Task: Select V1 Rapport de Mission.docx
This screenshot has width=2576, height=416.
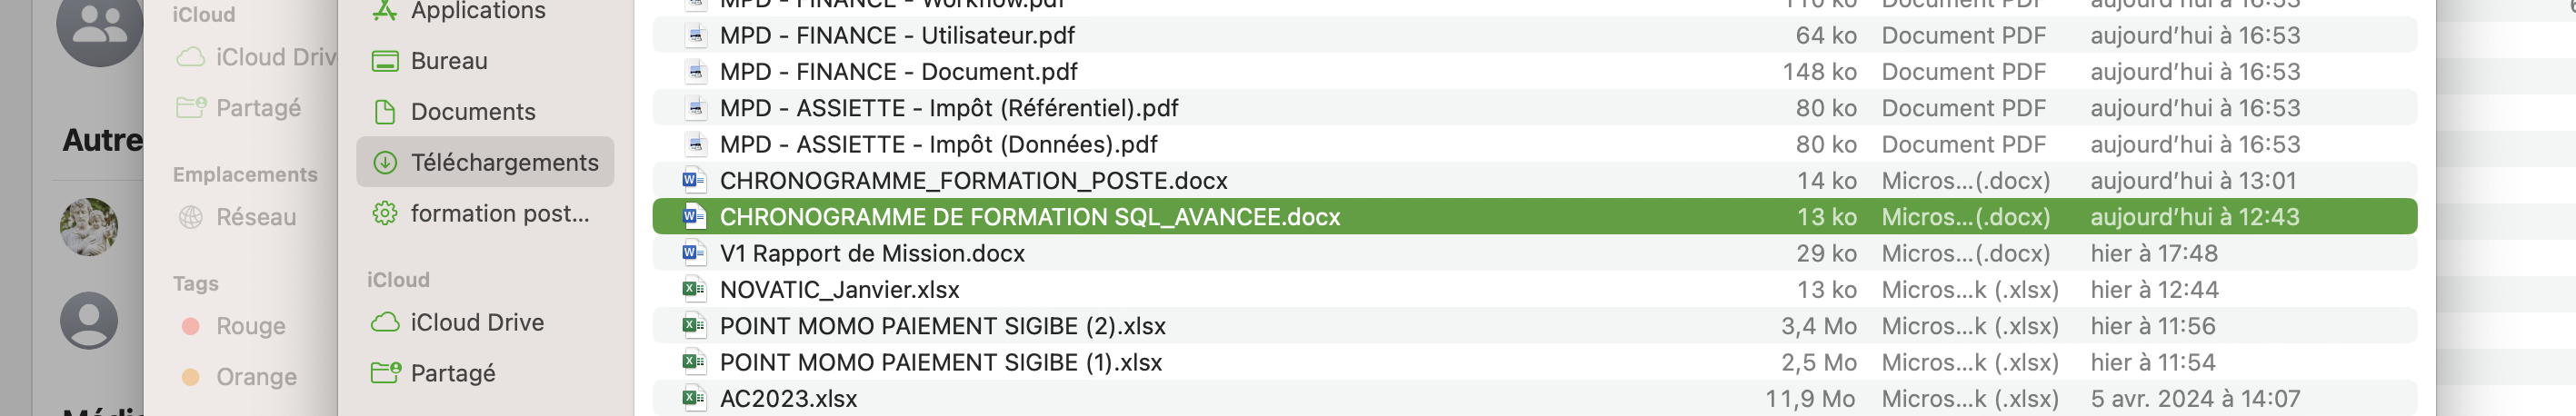Action: (x=872, y=254)
